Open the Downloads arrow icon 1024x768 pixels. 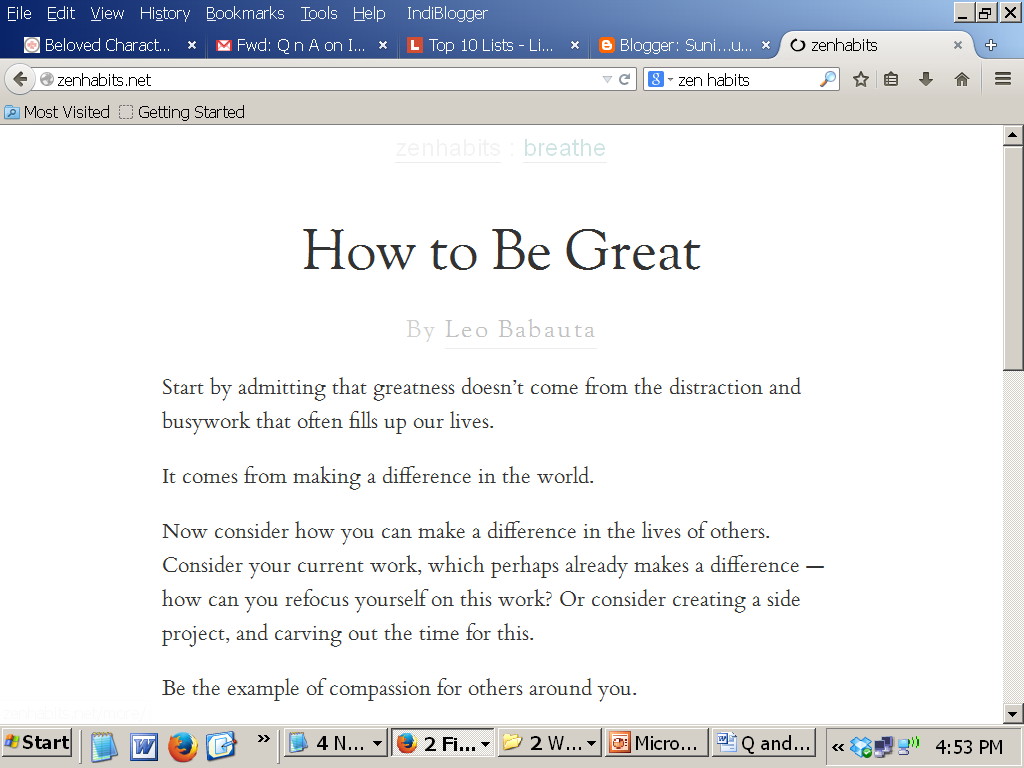[x=925, y=80]
